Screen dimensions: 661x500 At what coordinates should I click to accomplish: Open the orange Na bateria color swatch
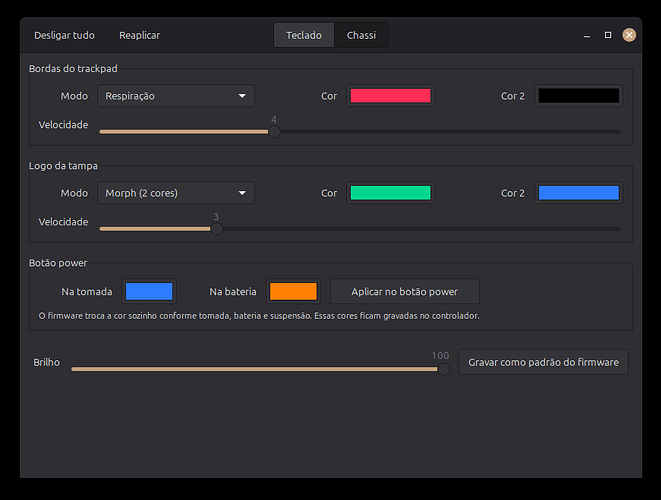(x=293, y=291)
